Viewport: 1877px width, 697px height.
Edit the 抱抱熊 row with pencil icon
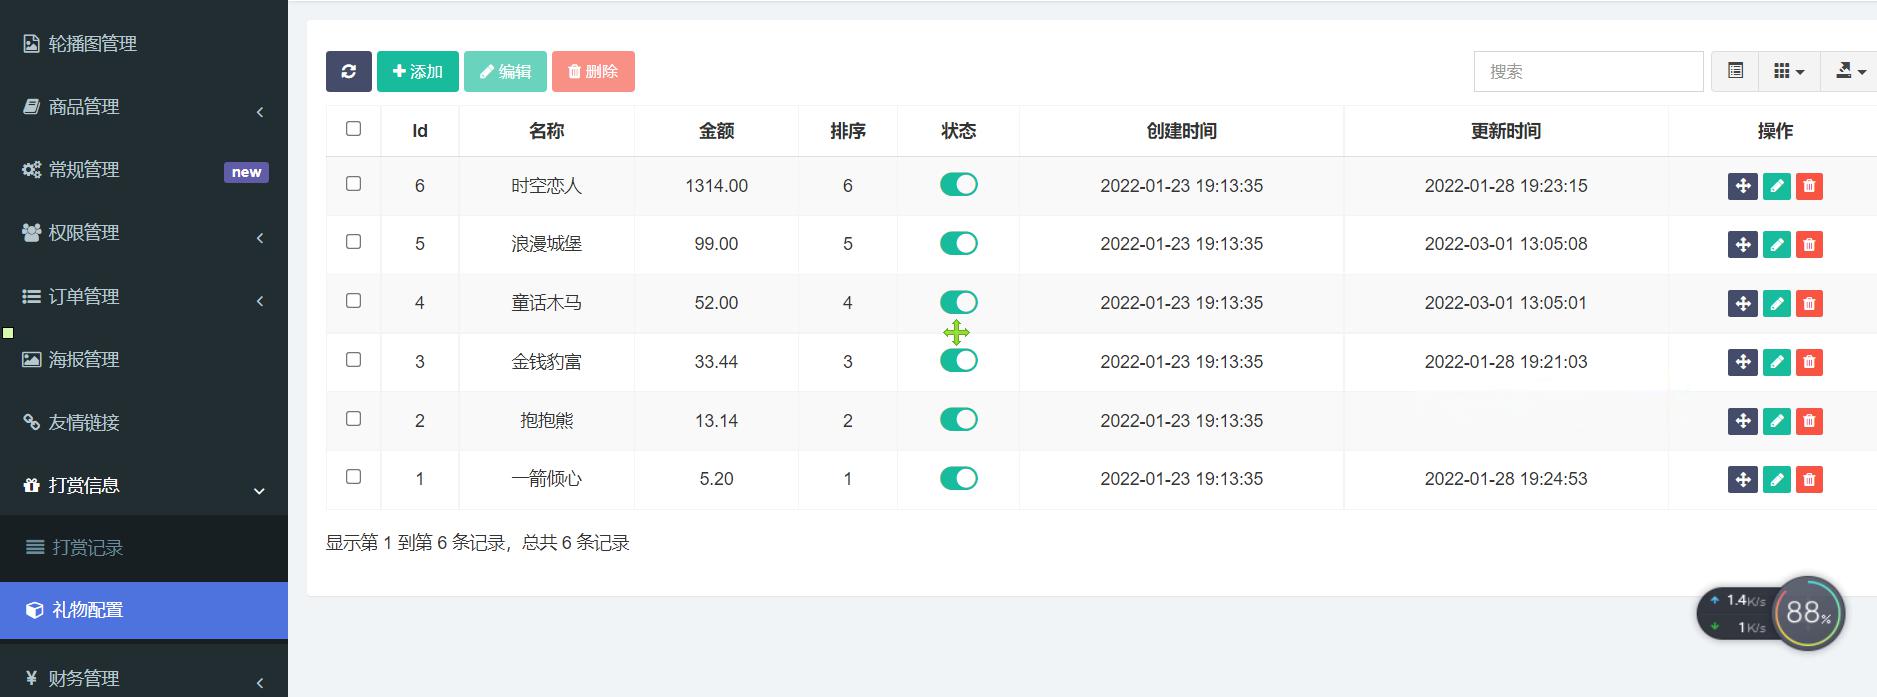1776,421
